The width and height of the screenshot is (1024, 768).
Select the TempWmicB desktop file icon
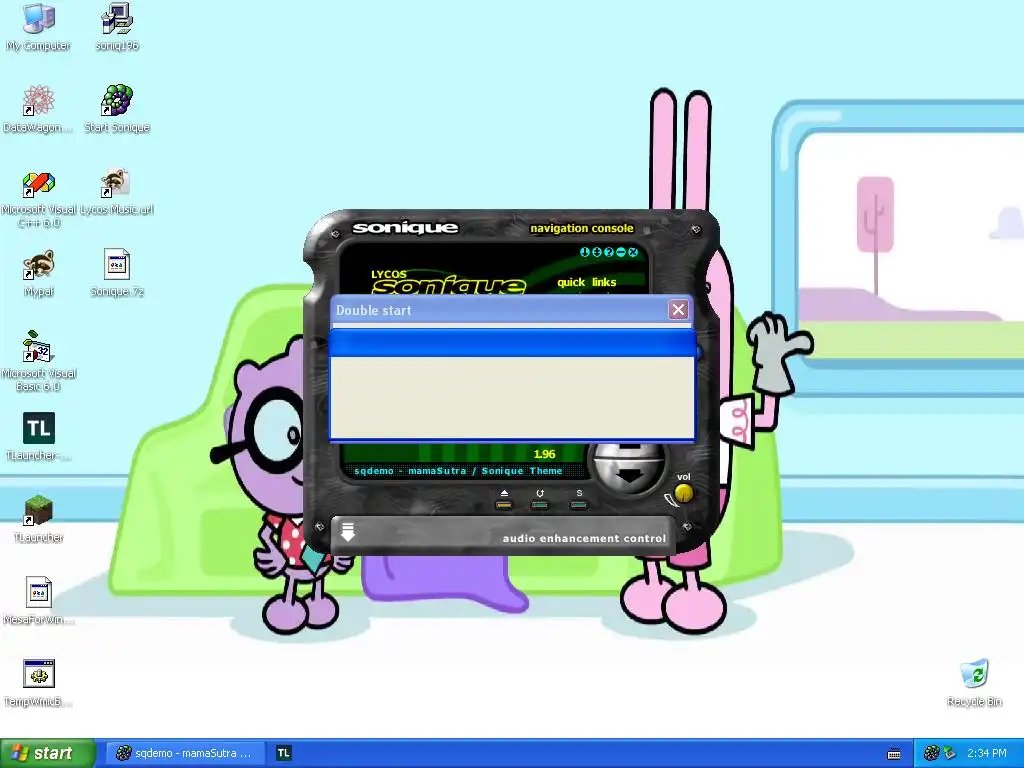coord(39,683)
